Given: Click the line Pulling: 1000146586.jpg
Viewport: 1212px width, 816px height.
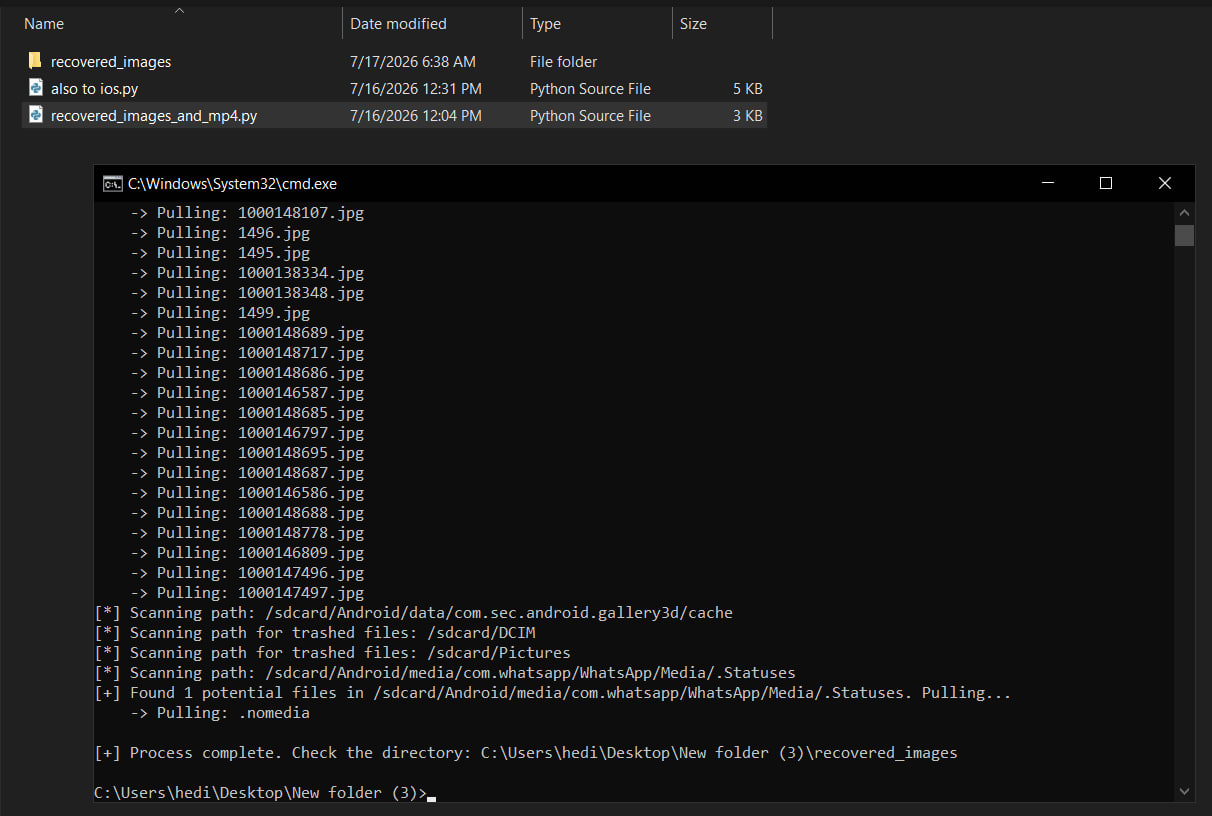Looking at the screenshot, I should pos(247,493).
